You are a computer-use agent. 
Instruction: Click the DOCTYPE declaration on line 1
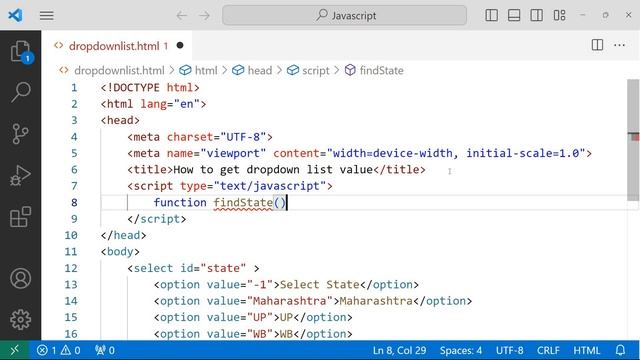point(150,88)
